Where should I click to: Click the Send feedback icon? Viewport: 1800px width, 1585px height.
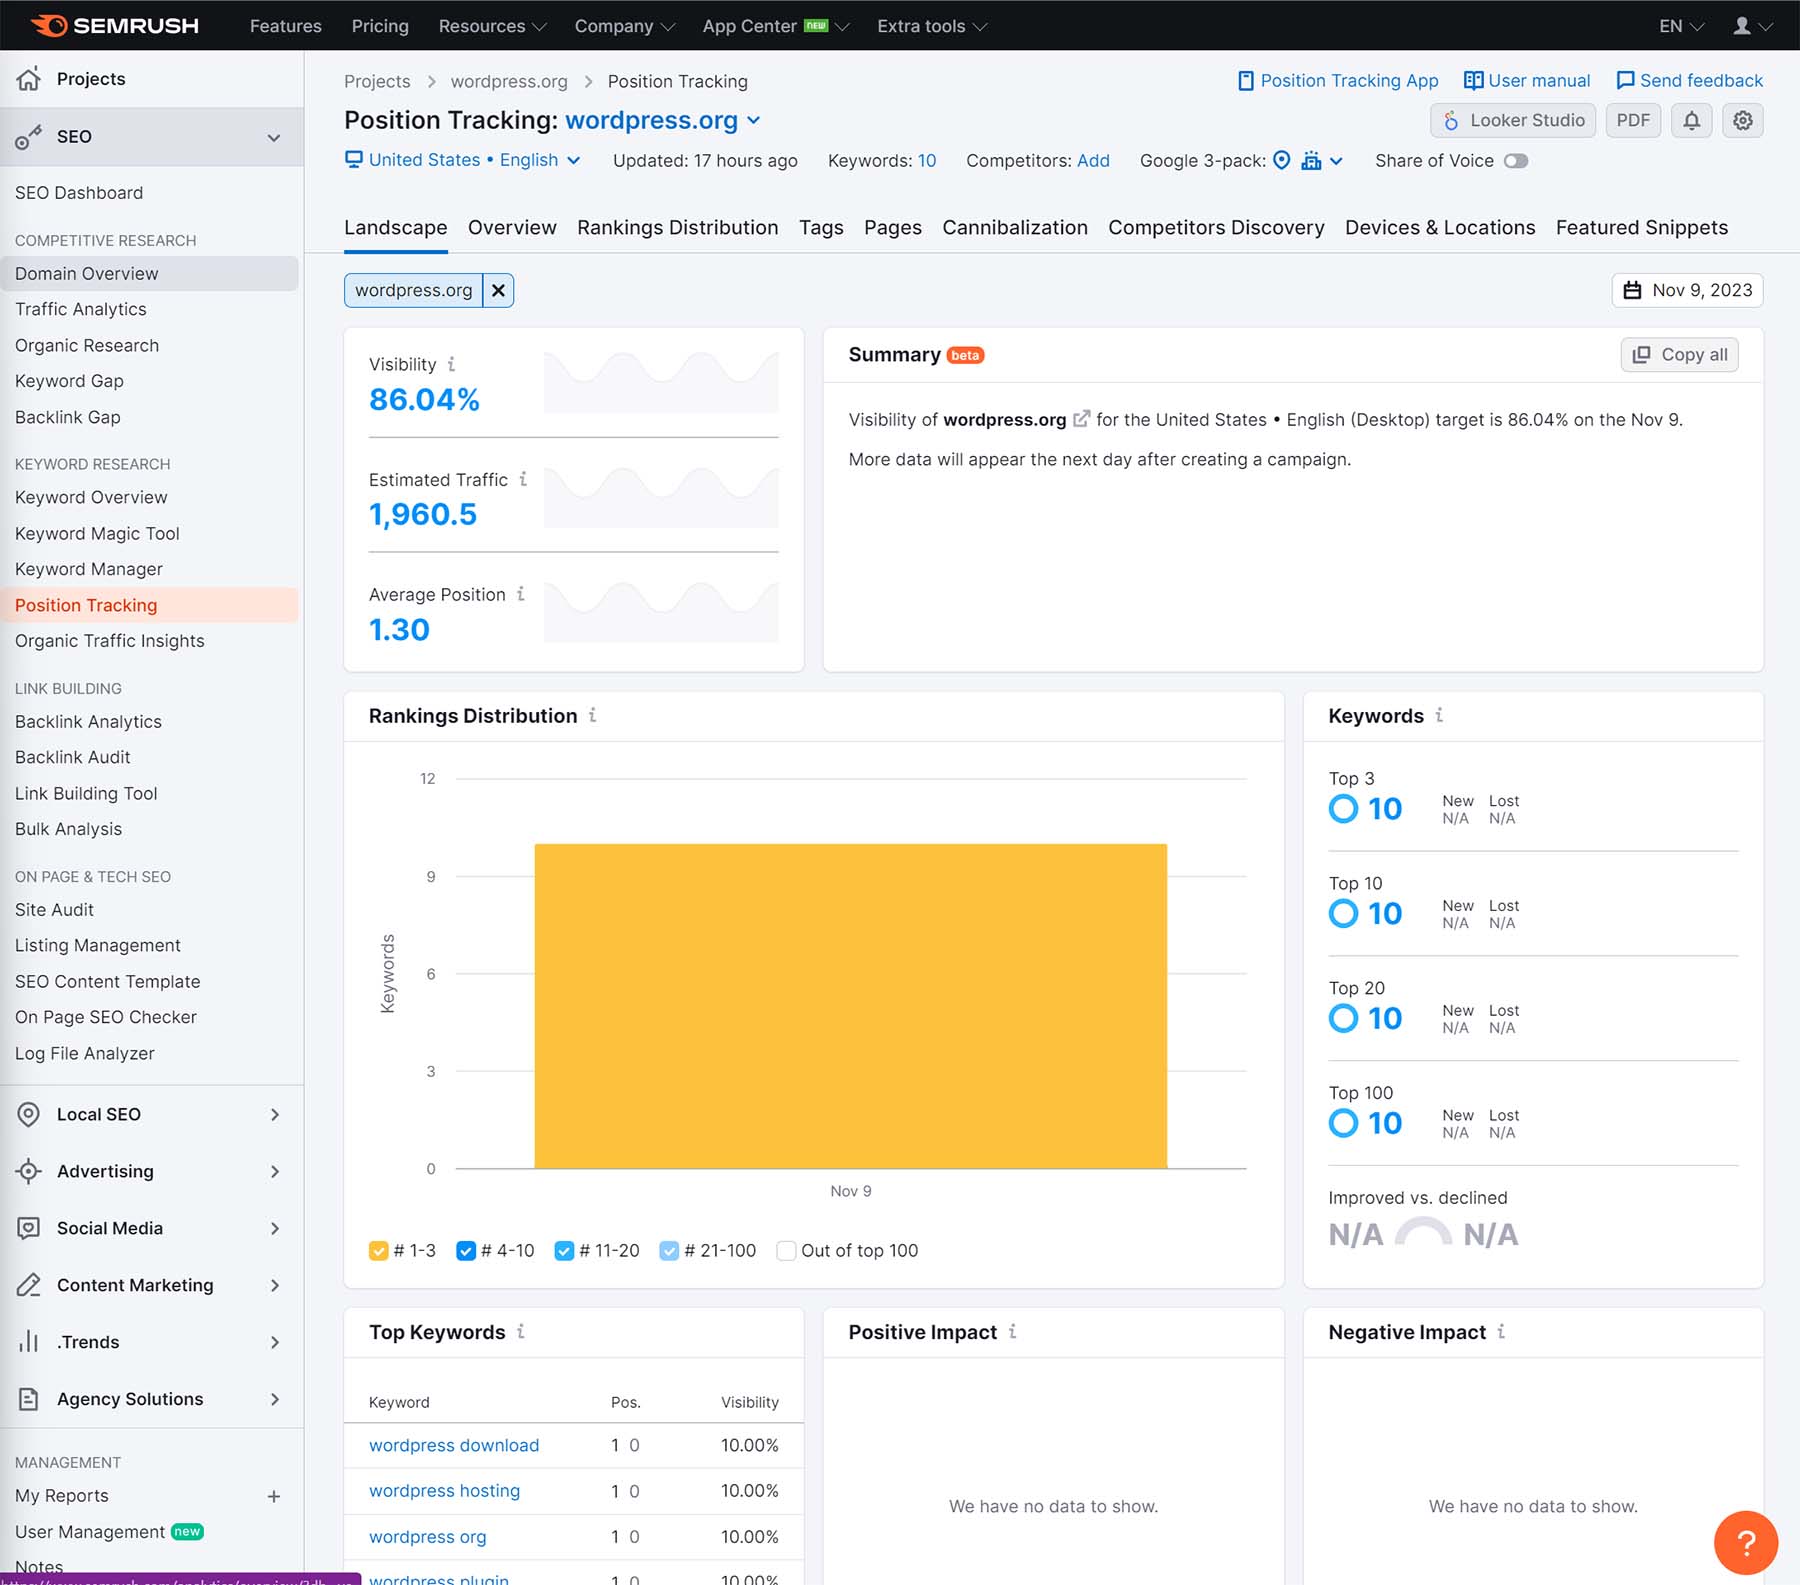click(x=1626, y=80)
